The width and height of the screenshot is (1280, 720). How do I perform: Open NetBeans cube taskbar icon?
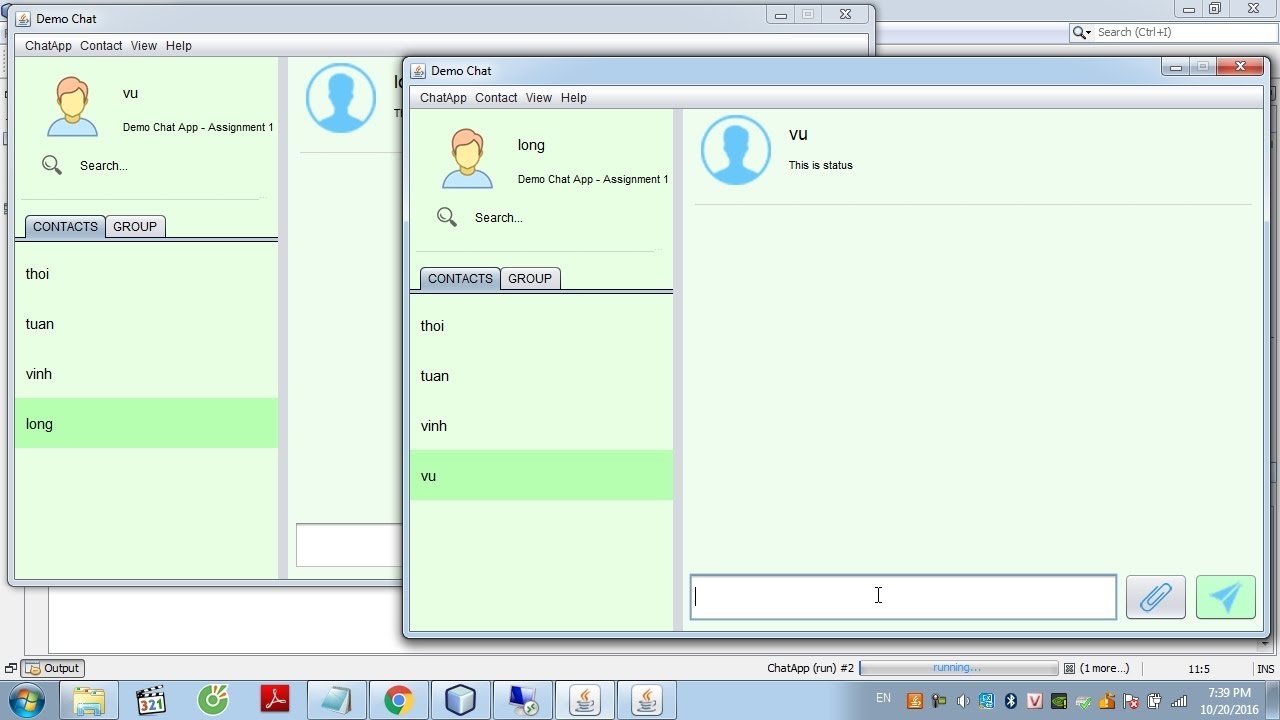[x=460, y=699]
